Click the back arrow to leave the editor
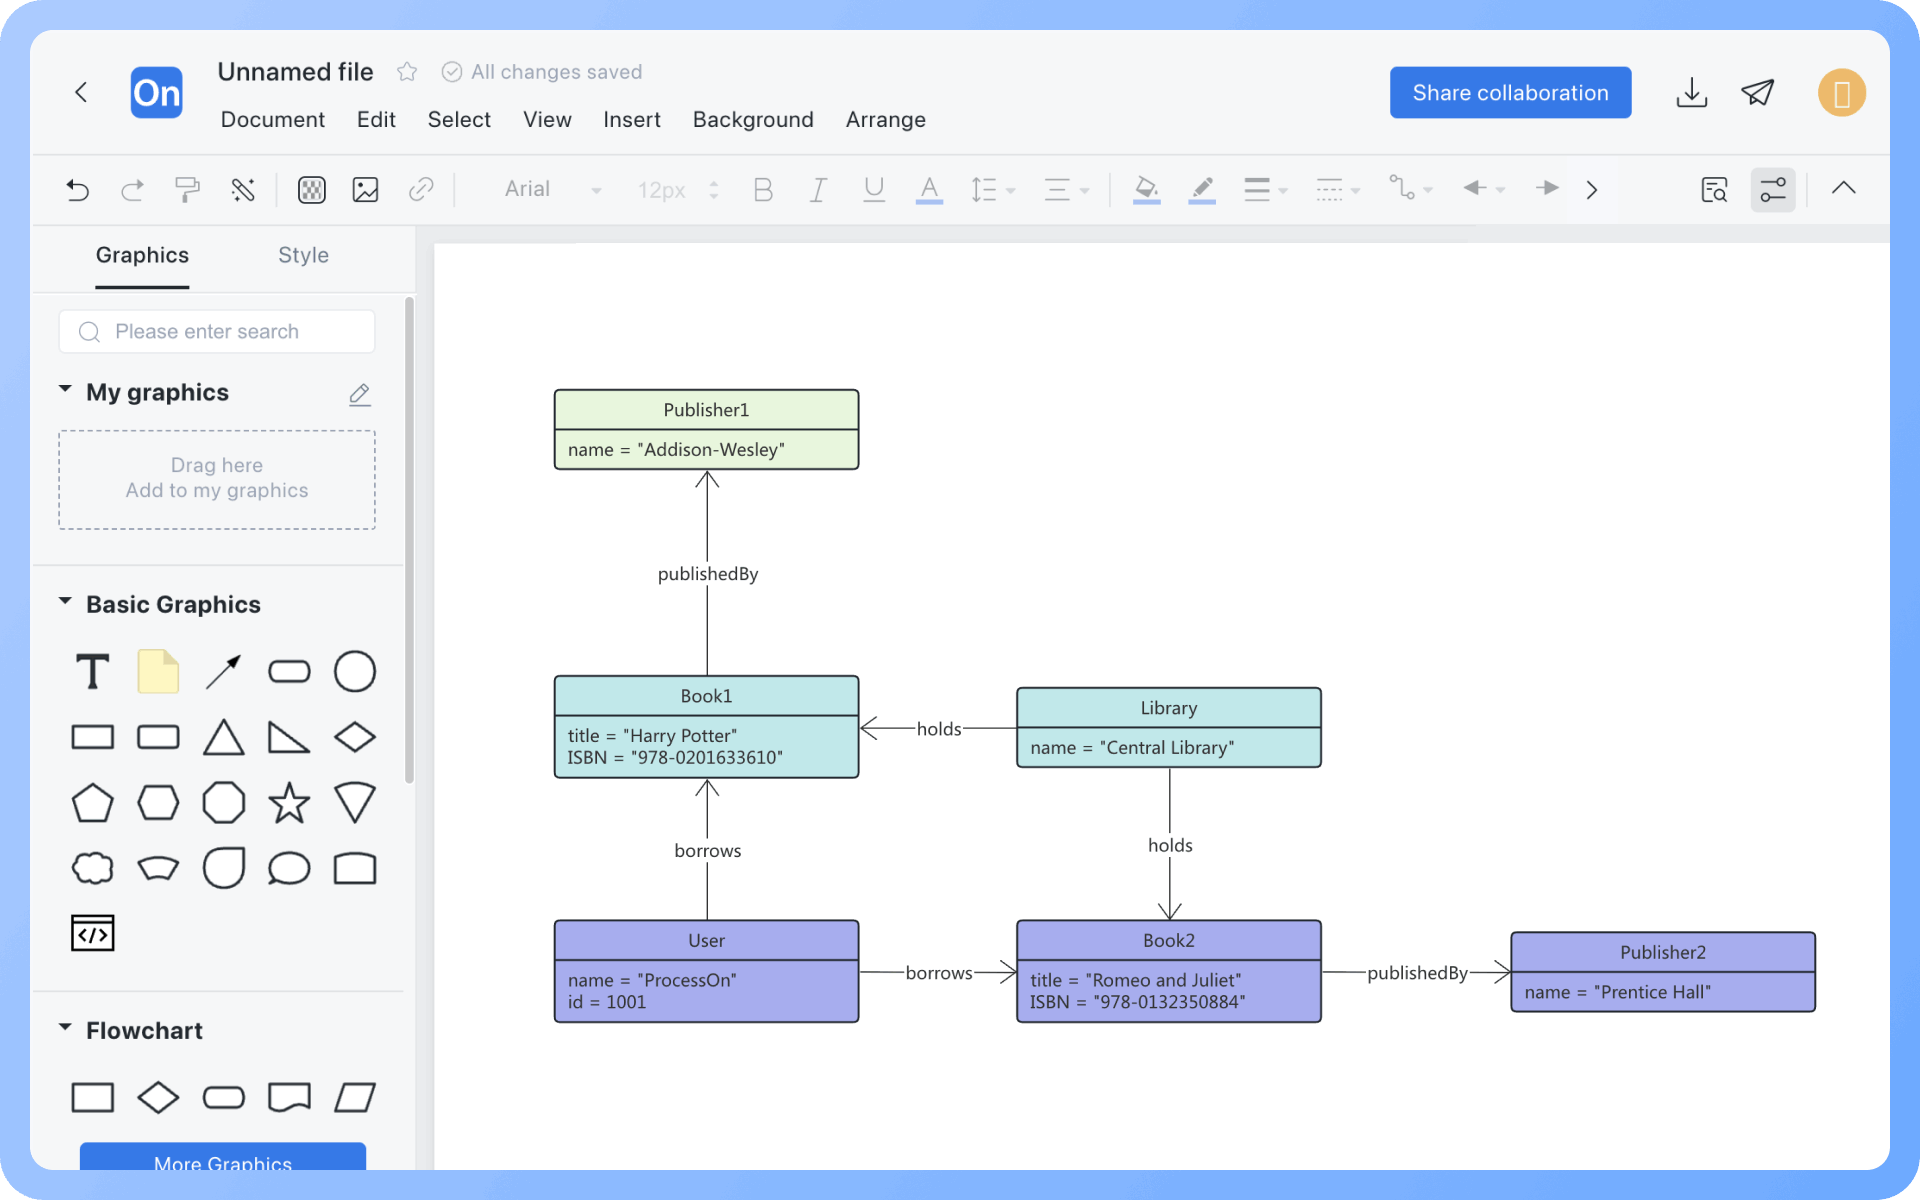The image size is (1920, 1200). [81, 93]
